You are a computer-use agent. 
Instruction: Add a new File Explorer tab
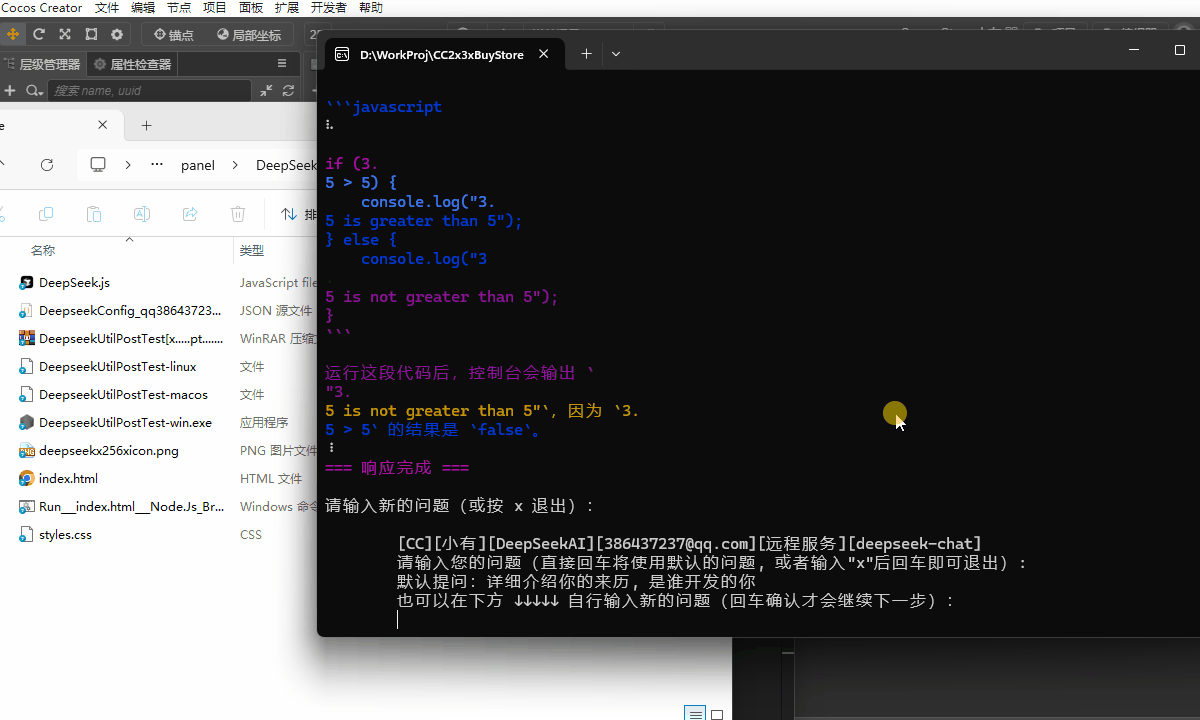pyautogui.click(x=146, y=125)
